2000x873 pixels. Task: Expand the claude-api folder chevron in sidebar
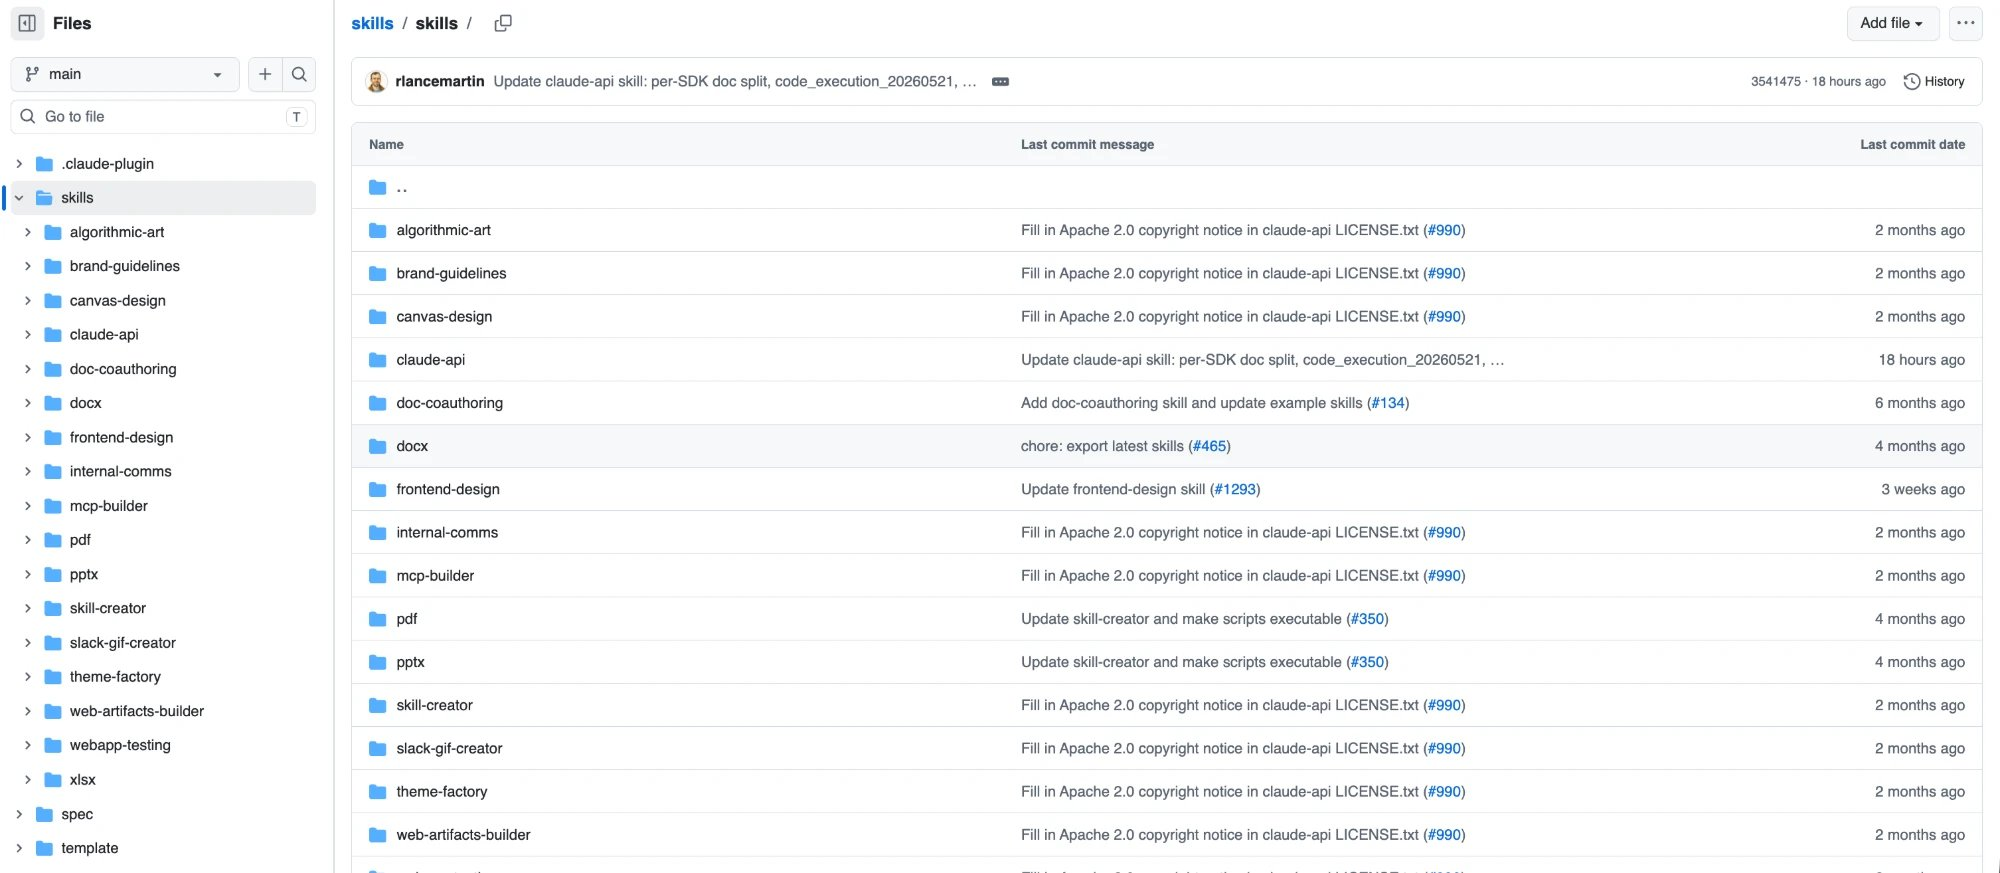click(28, 335)
